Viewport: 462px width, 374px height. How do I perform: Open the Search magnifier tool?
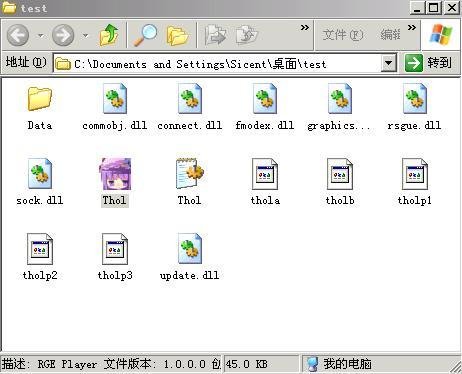[145, 35]
